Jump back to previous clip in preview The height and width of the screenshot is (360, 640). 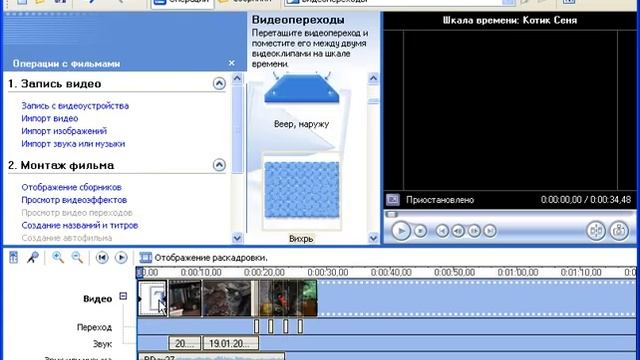pos(442,231)
